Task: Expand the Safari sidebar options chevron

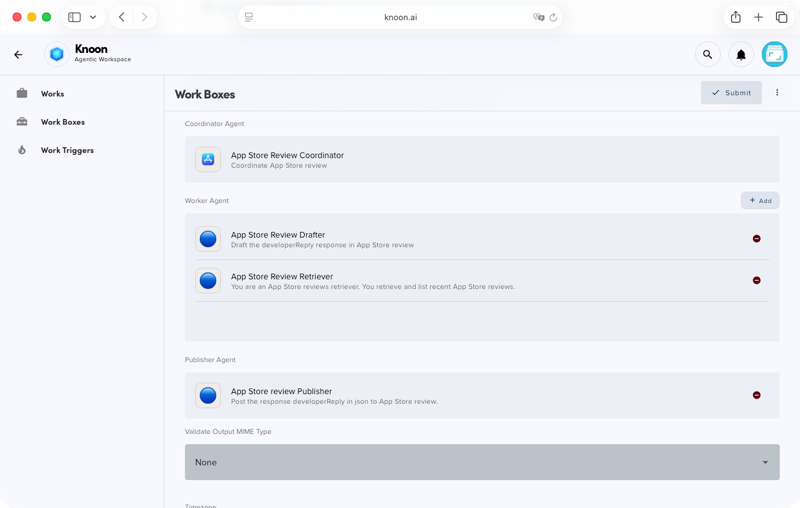Action: coord(93,17)
